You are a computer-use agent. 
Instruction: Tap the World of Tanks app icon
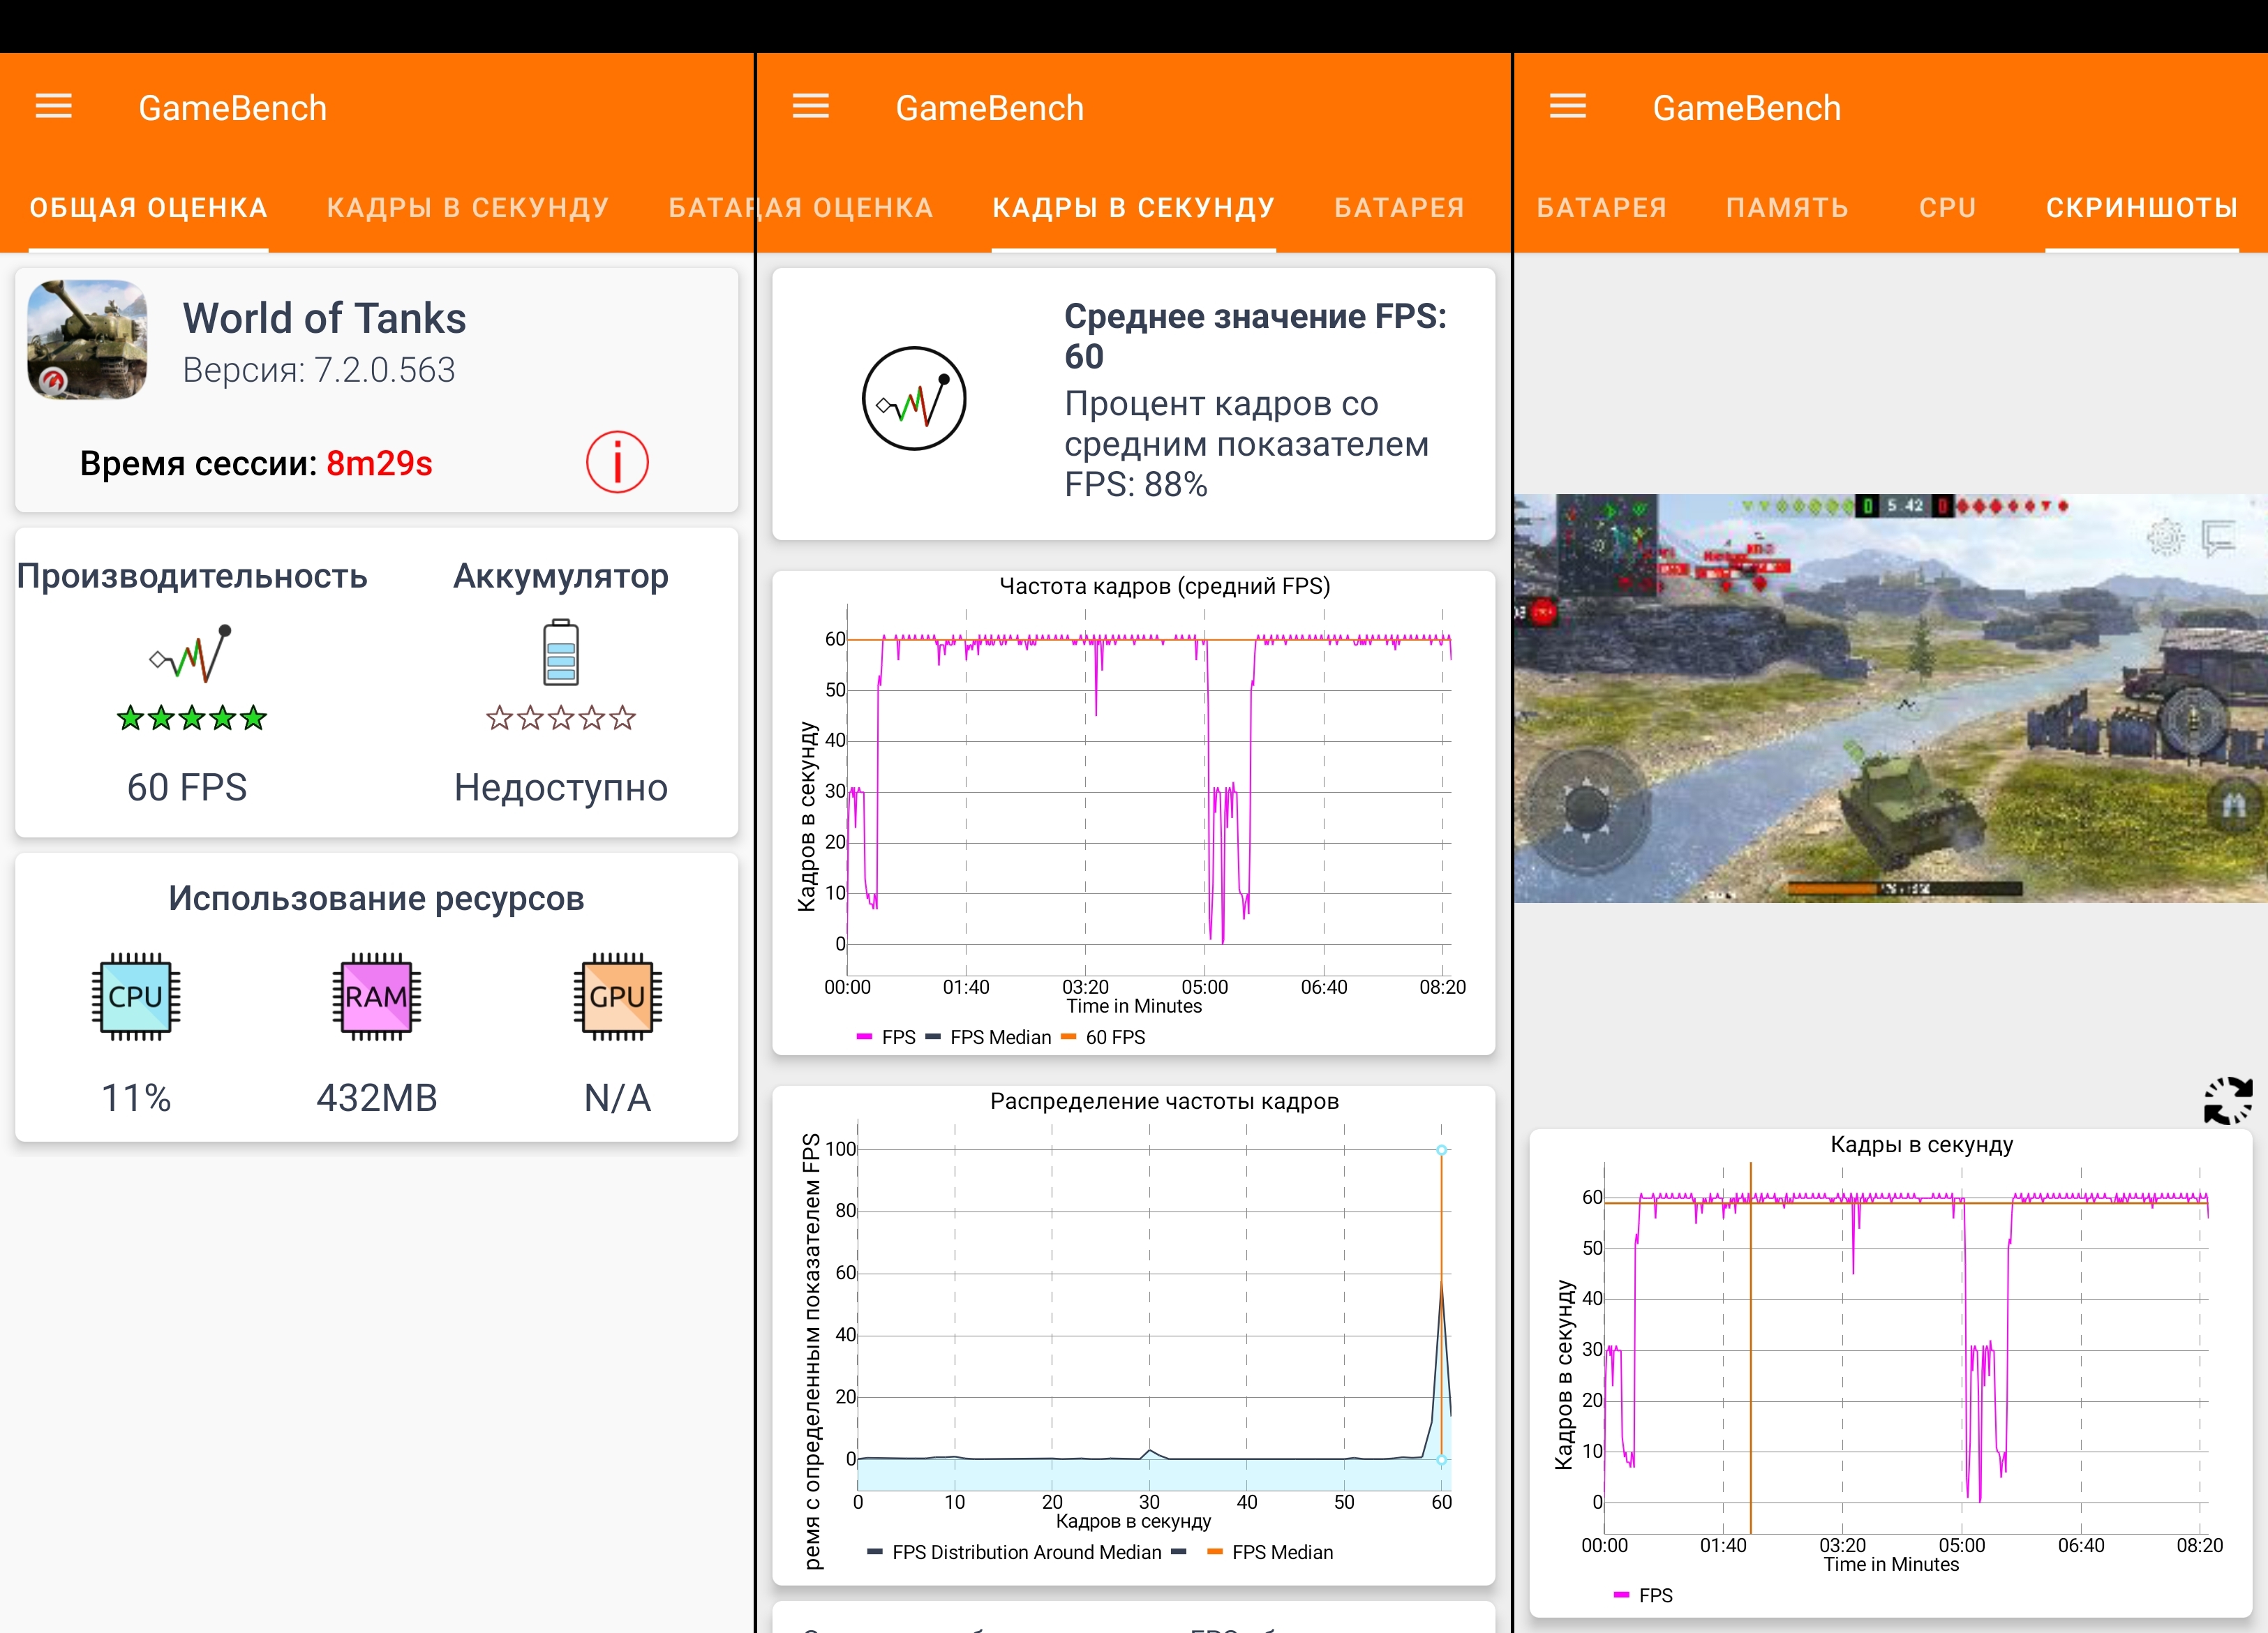coord(87,340)
